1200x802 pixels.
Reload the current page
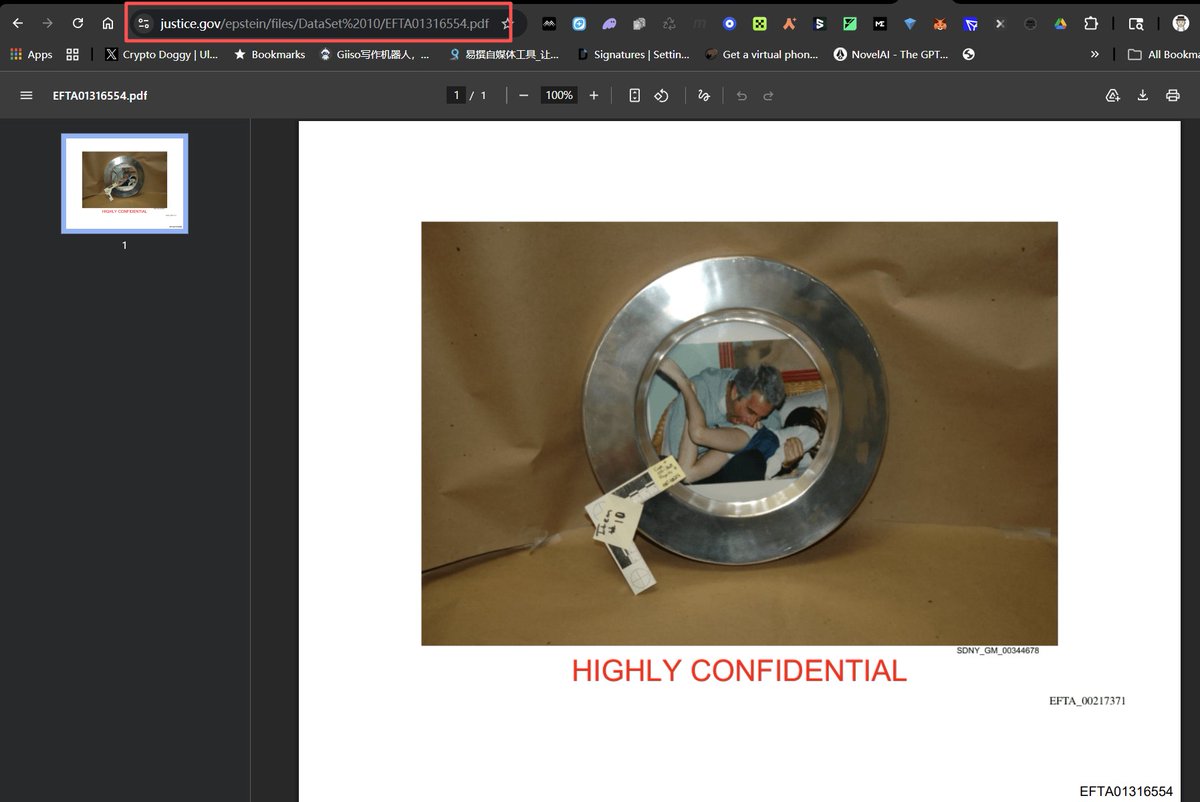(x=78, y=23)
